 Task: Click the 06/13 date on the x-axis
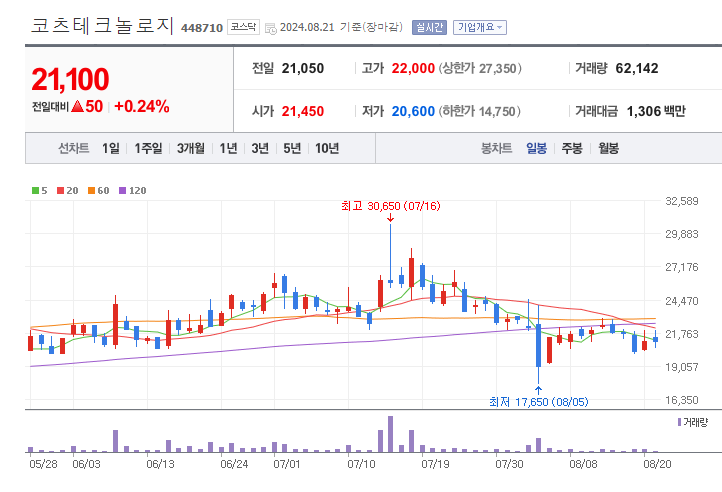[x=160, y=464]
